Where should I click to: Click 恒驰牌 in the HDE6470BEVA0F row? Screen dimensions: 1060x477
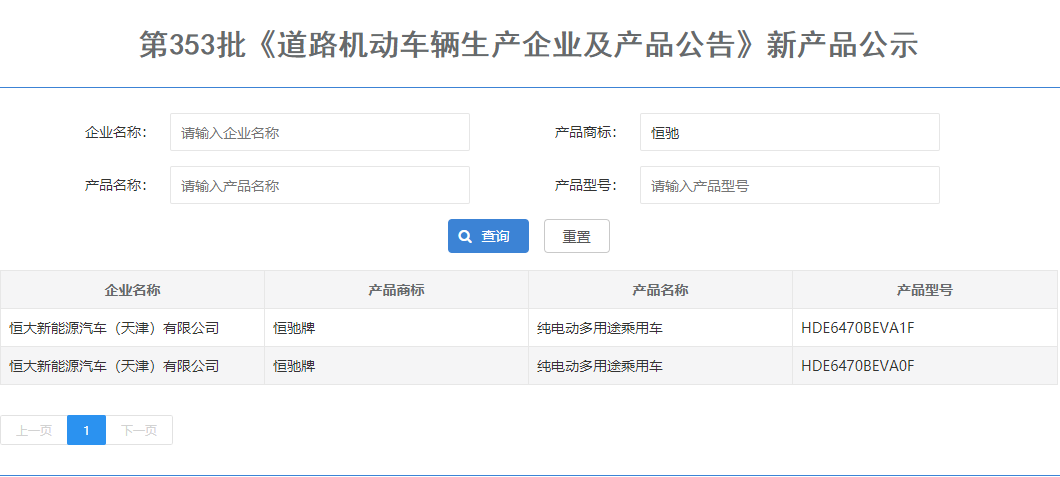pyautogui.click(x=294, y=366)
